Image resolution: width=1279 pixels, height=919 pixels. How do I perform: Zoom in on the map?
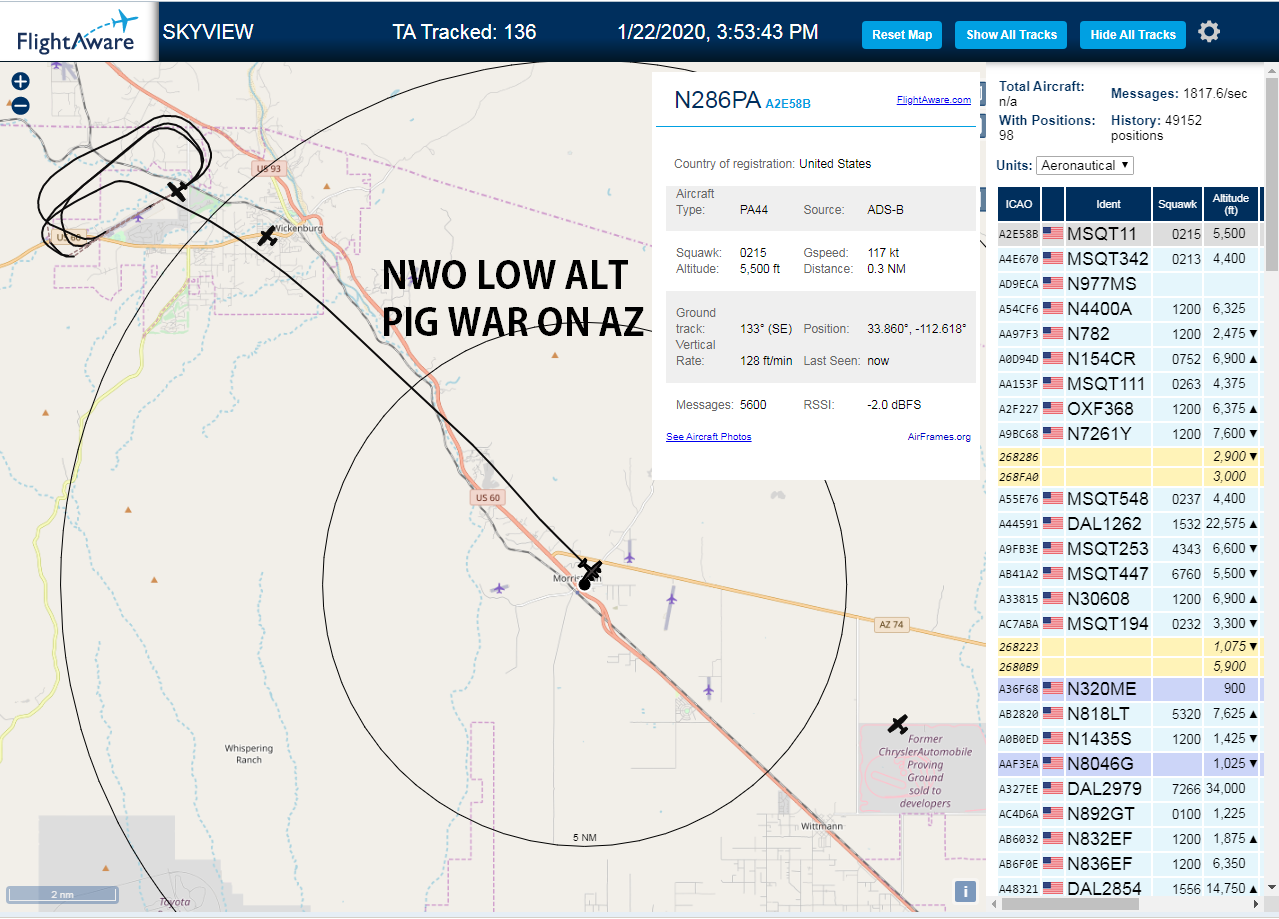[x=20, y=82]
